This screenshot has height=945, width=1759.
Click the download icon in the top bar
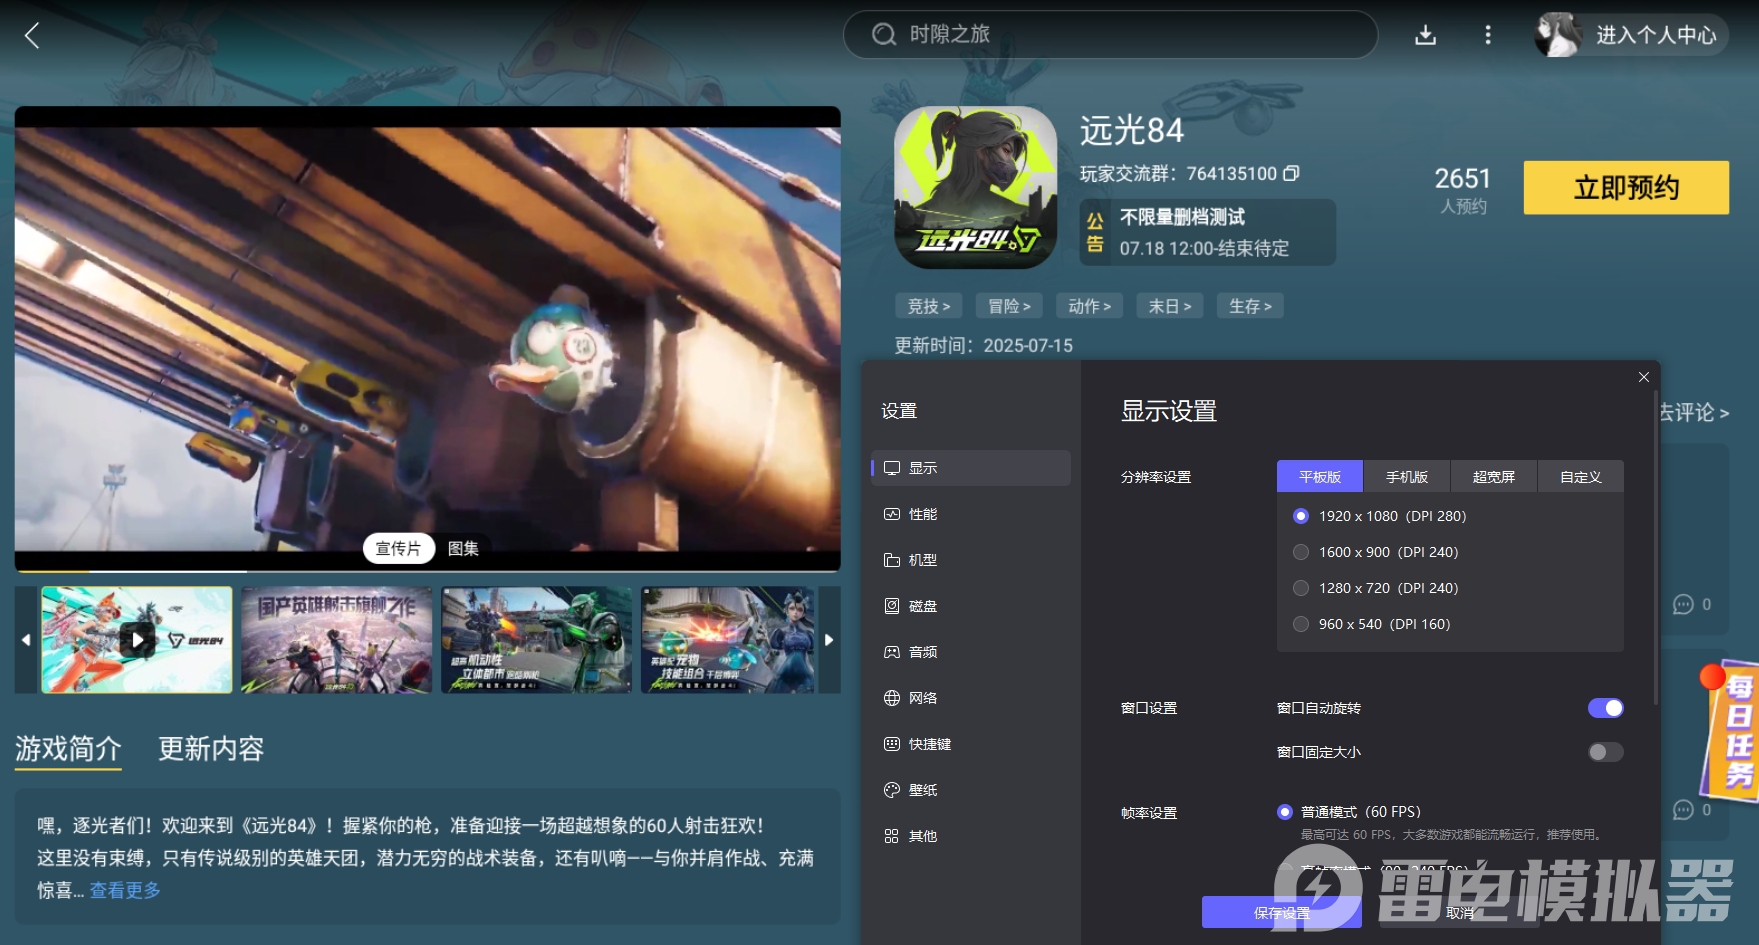pyautogui.click(x=1424, y=34)
